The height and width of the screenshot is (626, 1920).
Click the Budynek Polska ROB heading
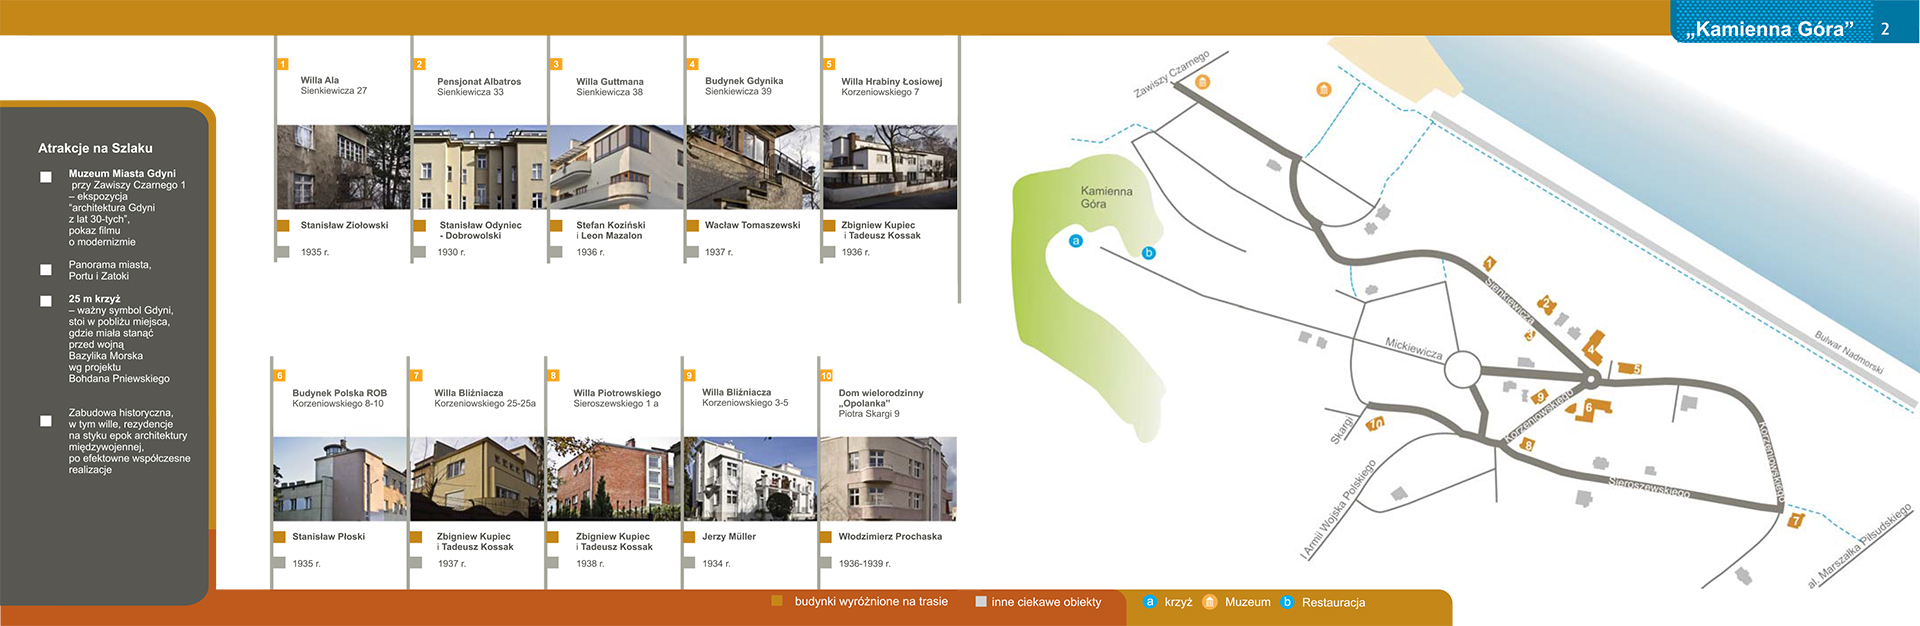(x=339, y=393)
